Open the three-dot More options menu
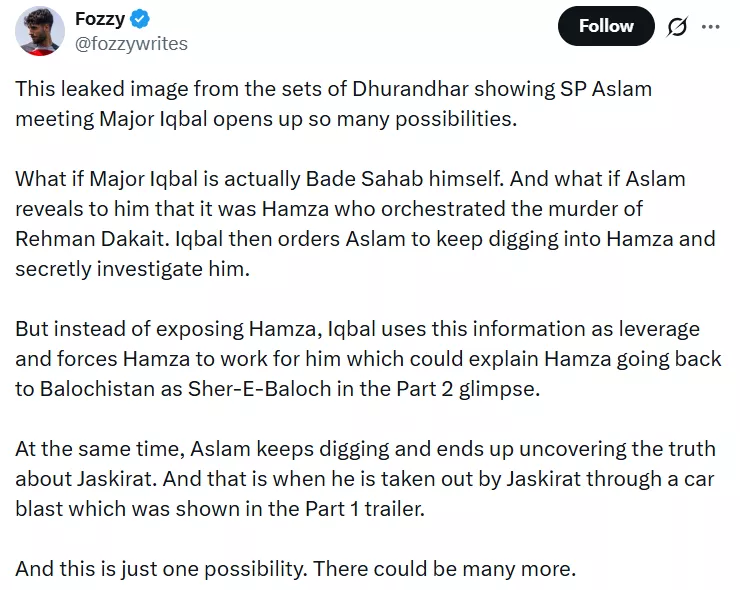This screenshot has width=740, height=590. point(711,27)
